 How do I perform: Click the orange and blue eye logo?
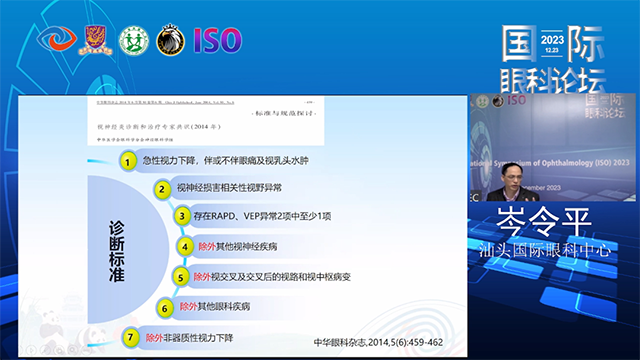56,39
